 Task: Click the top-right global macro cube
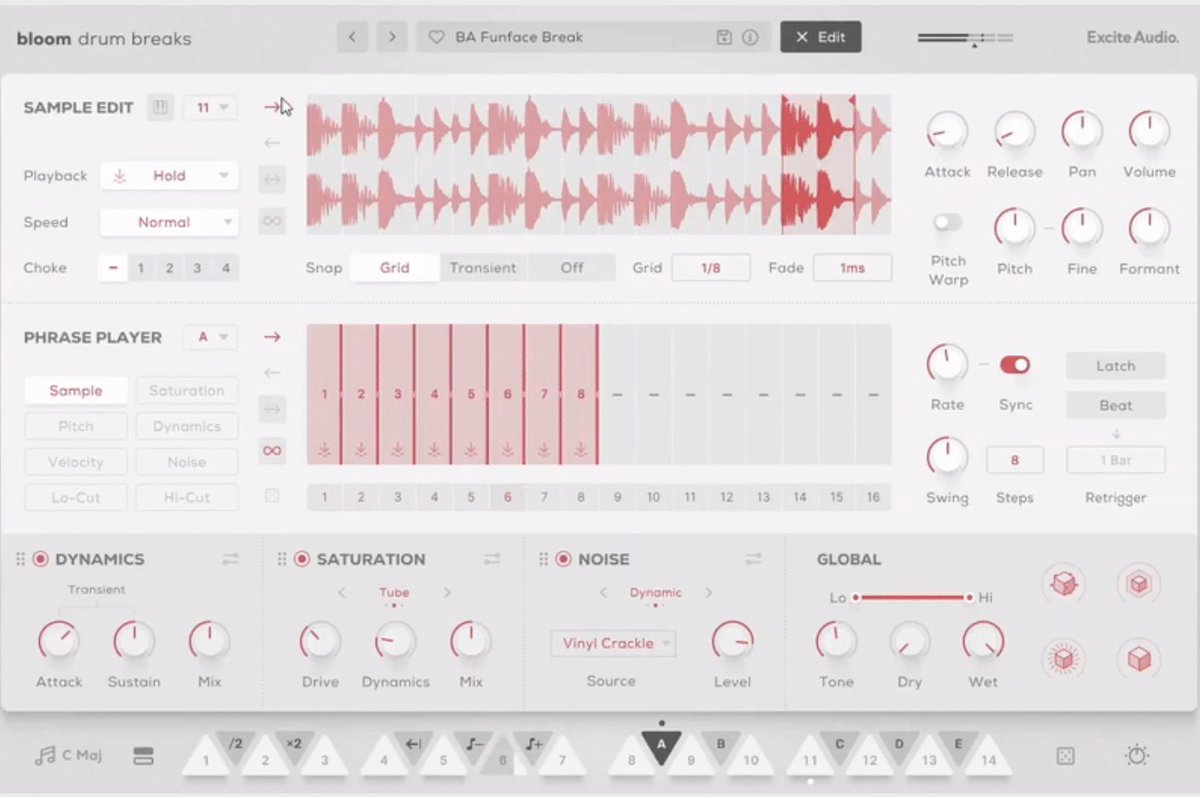click(x=1138, y=583)
